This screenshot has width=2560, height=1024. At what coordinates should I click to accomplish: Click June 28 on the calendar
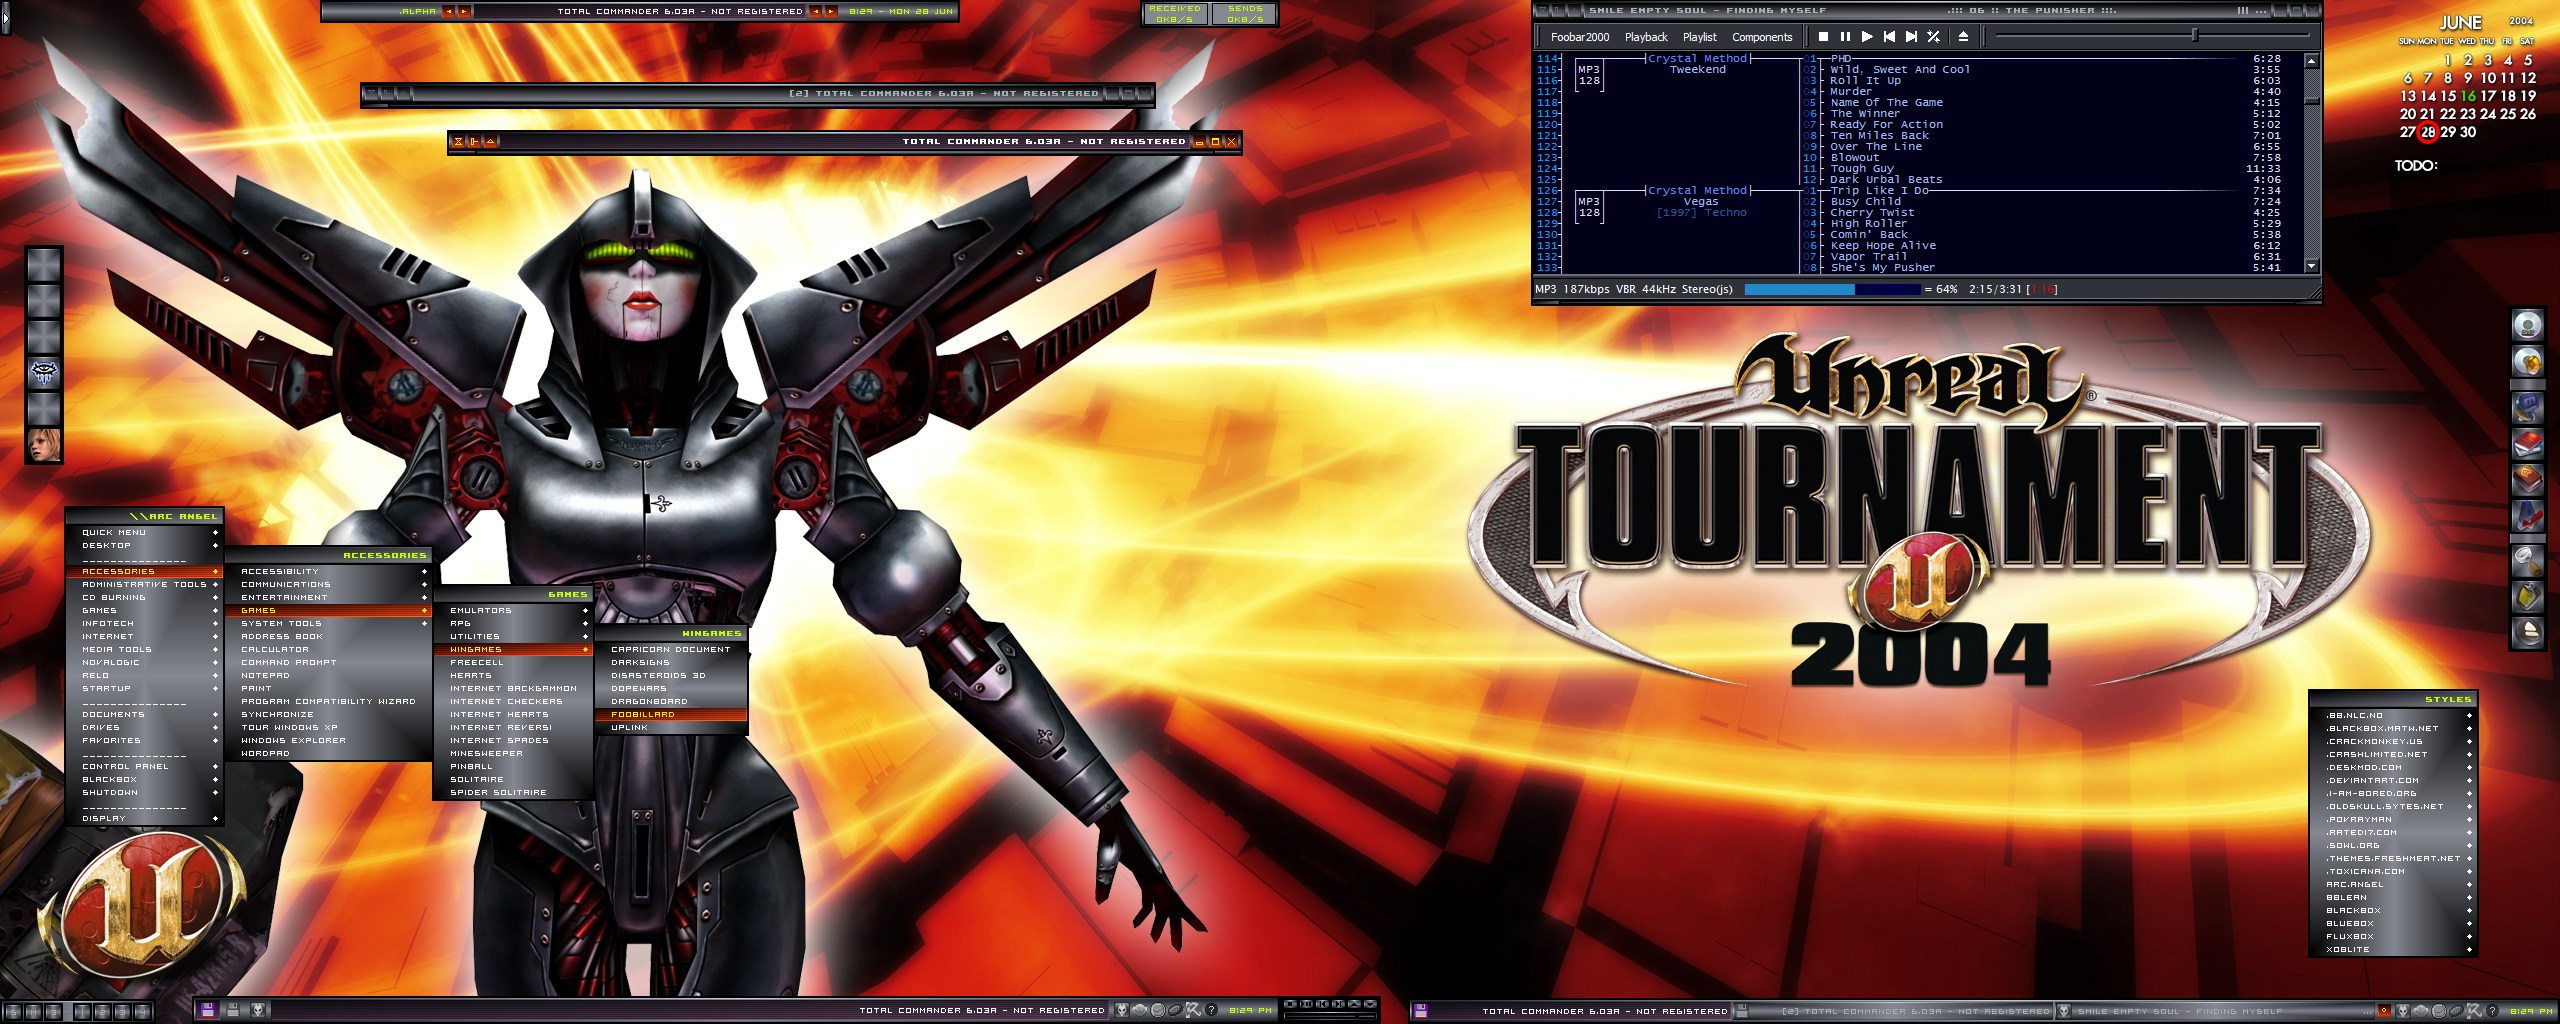point(2428,132)
